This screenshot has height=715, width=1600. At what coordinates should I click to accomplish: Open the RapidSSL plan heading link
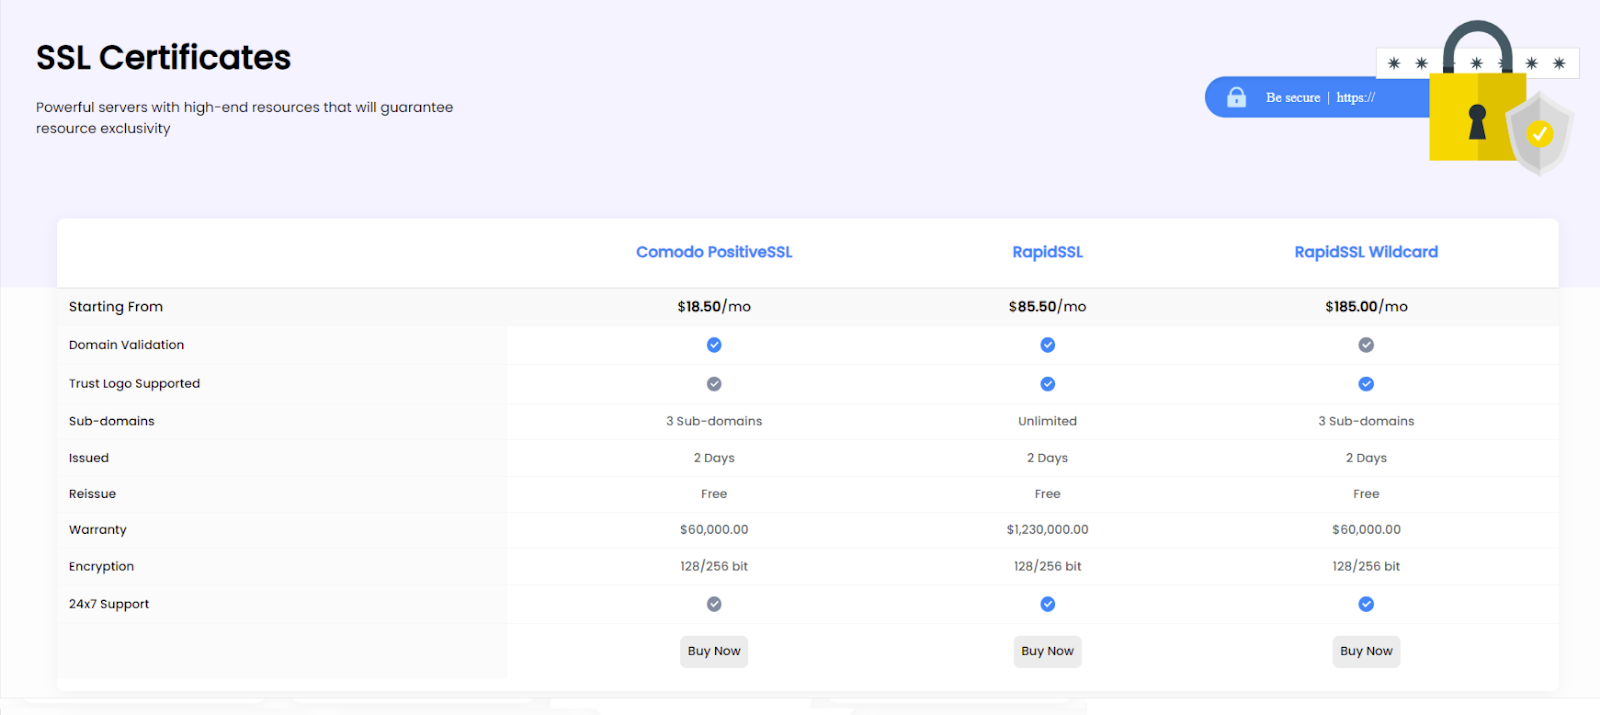click(1047, 252)
